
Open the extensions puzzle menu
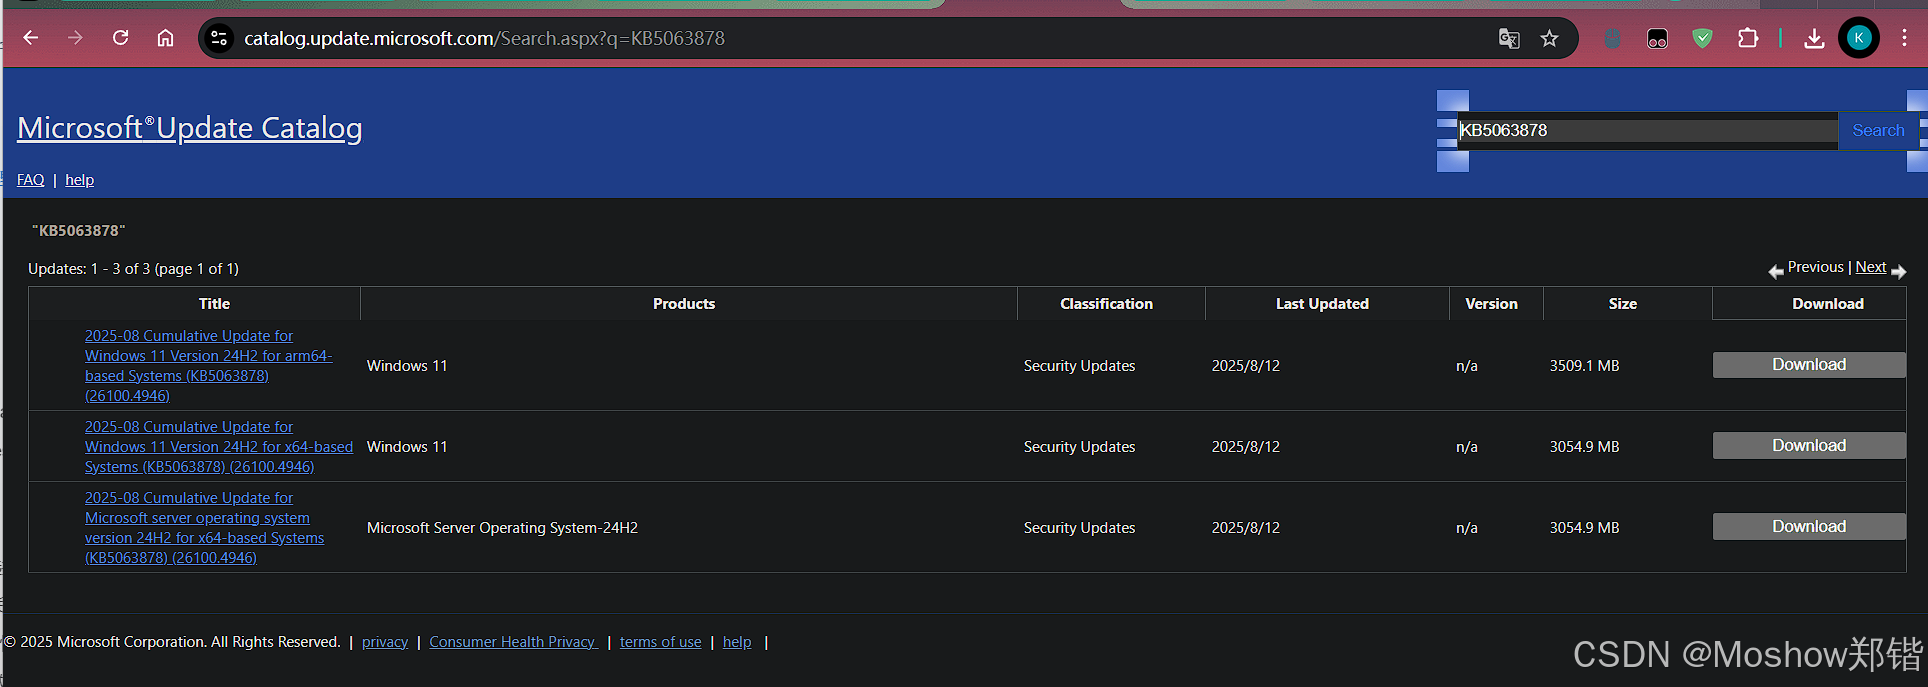pyautogui.click(x=1747, y=38)
